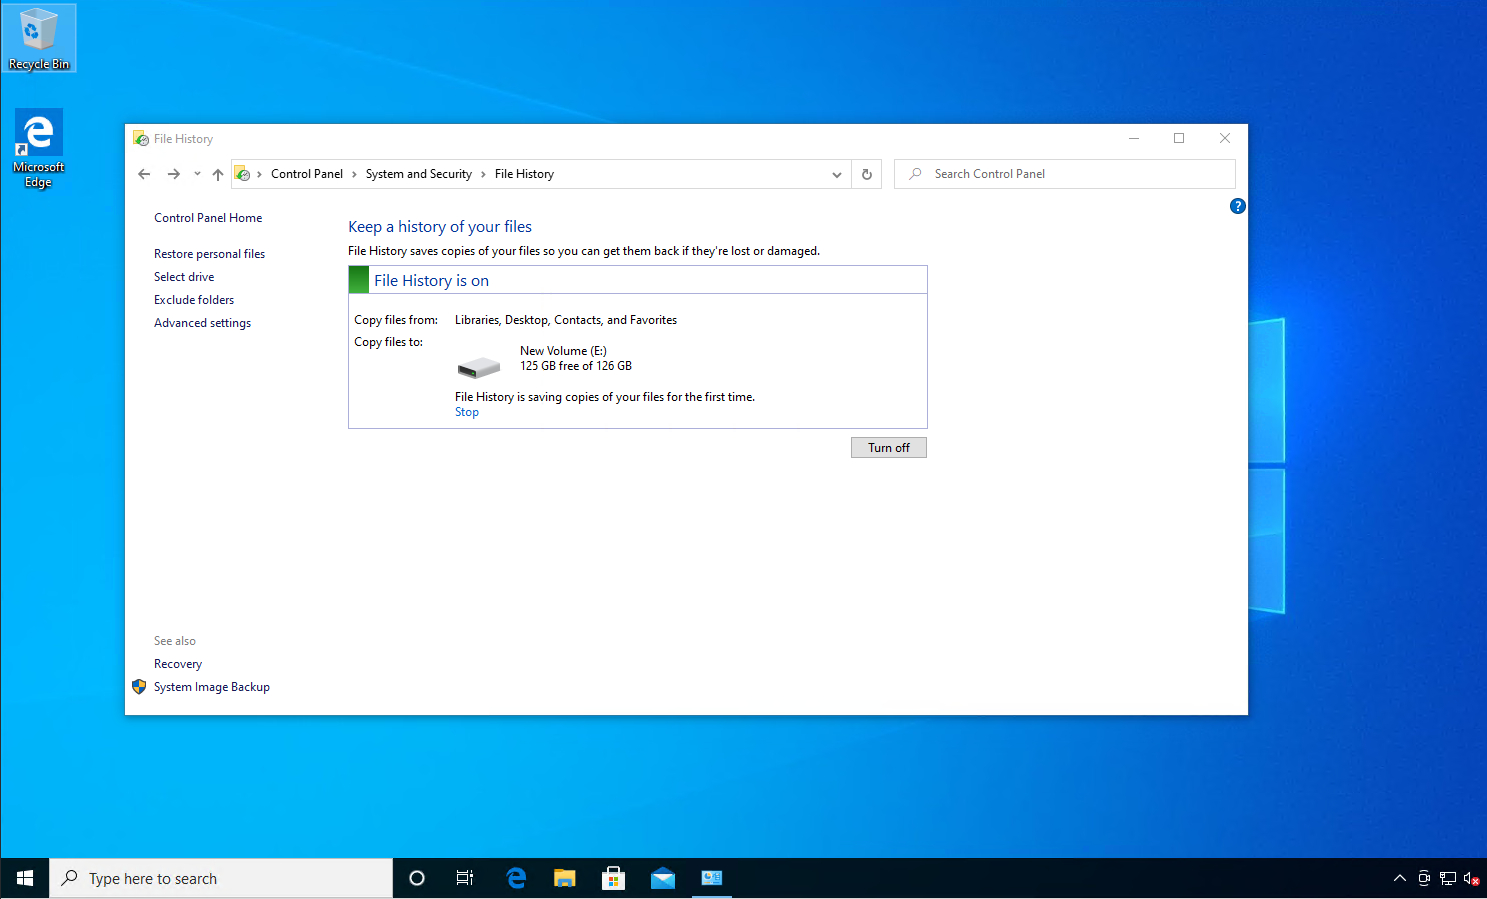Open Exclude folders in the sidebar
The image size is (1487, 899).
point(194,300)
